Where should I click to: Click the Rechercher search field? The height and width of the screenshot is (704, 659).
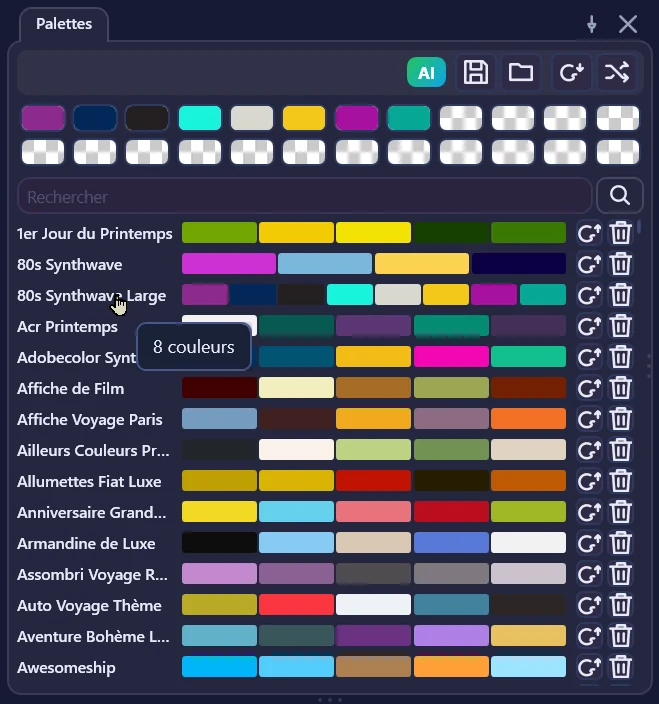click(305, 196)
